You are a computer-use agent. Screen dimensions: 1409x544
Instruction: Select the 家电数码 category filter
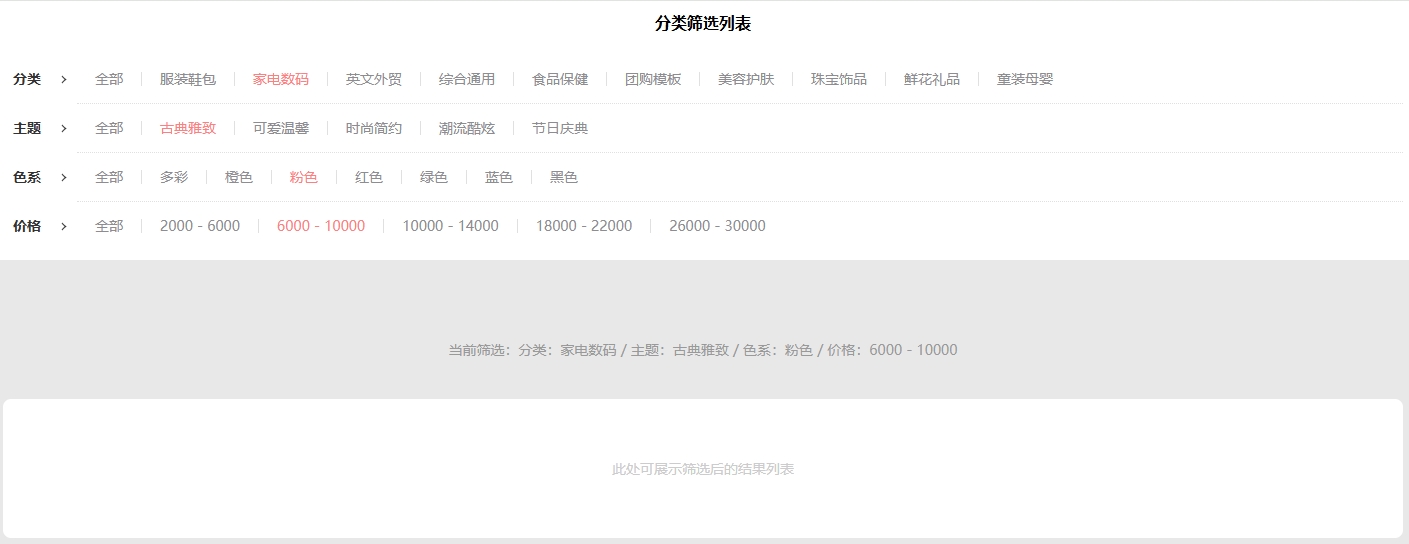pyautogui.click(x=281, y=79)
